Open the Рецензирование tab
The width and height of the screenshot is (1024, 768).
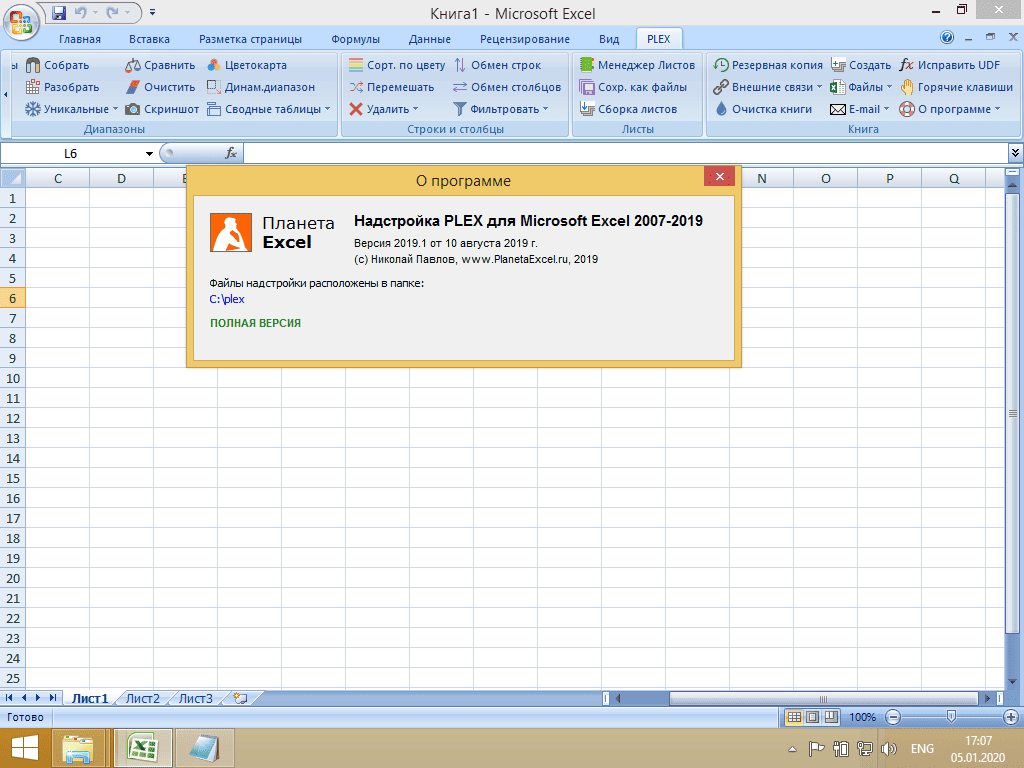click(524, 39)
